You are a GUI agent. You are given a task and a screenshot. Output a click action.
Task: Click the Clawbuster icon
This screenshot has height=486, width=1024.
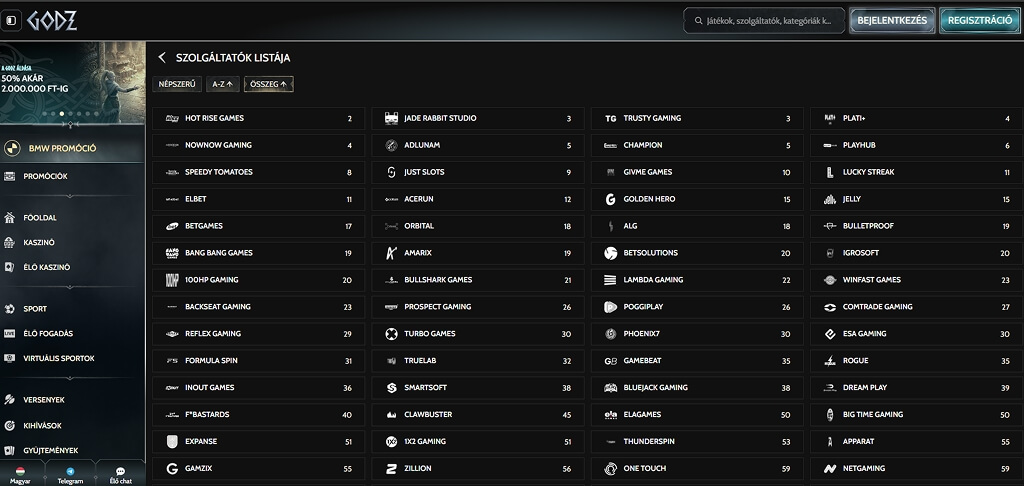(x=391, y=415)
